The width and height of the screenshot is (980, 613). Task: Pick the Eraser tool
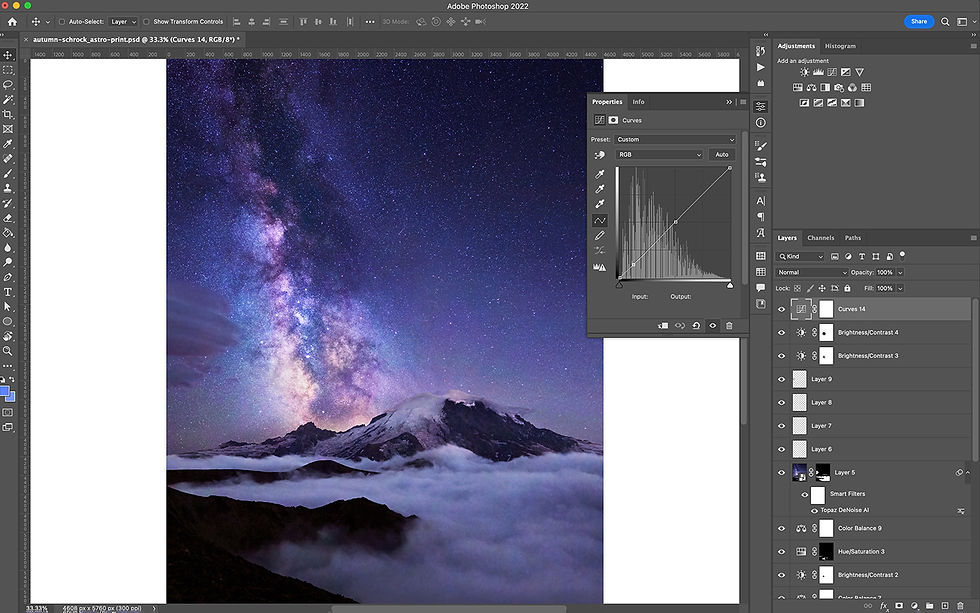(8, 217)
